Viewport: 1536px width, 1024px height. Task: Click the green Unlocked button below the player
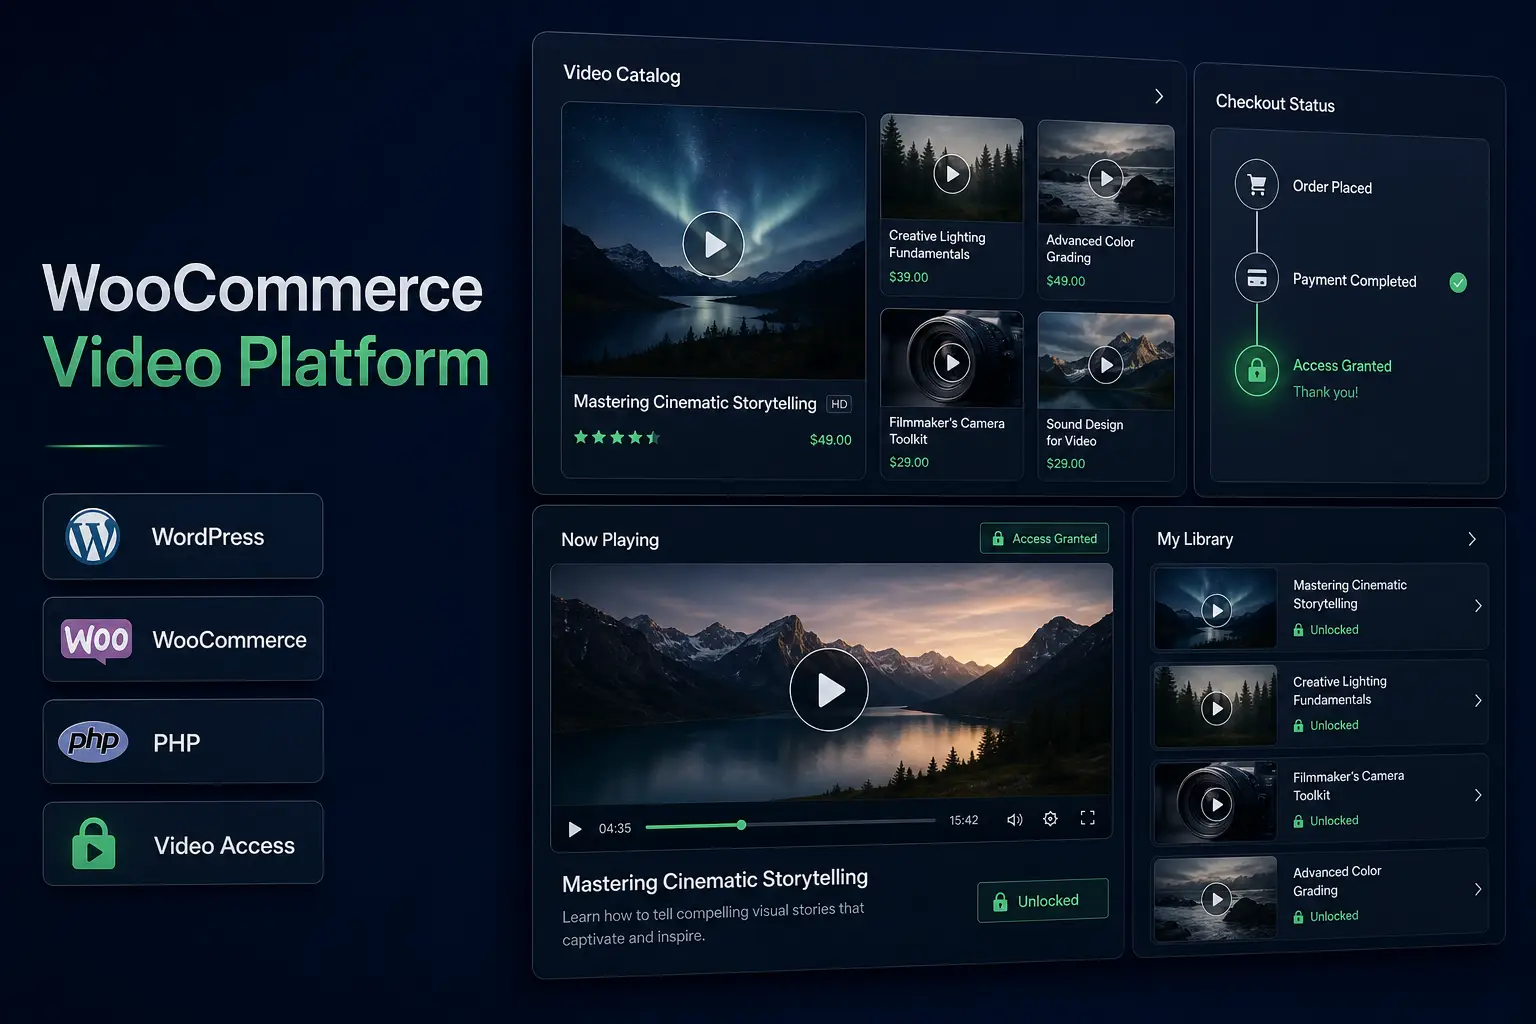[1042, 900]
